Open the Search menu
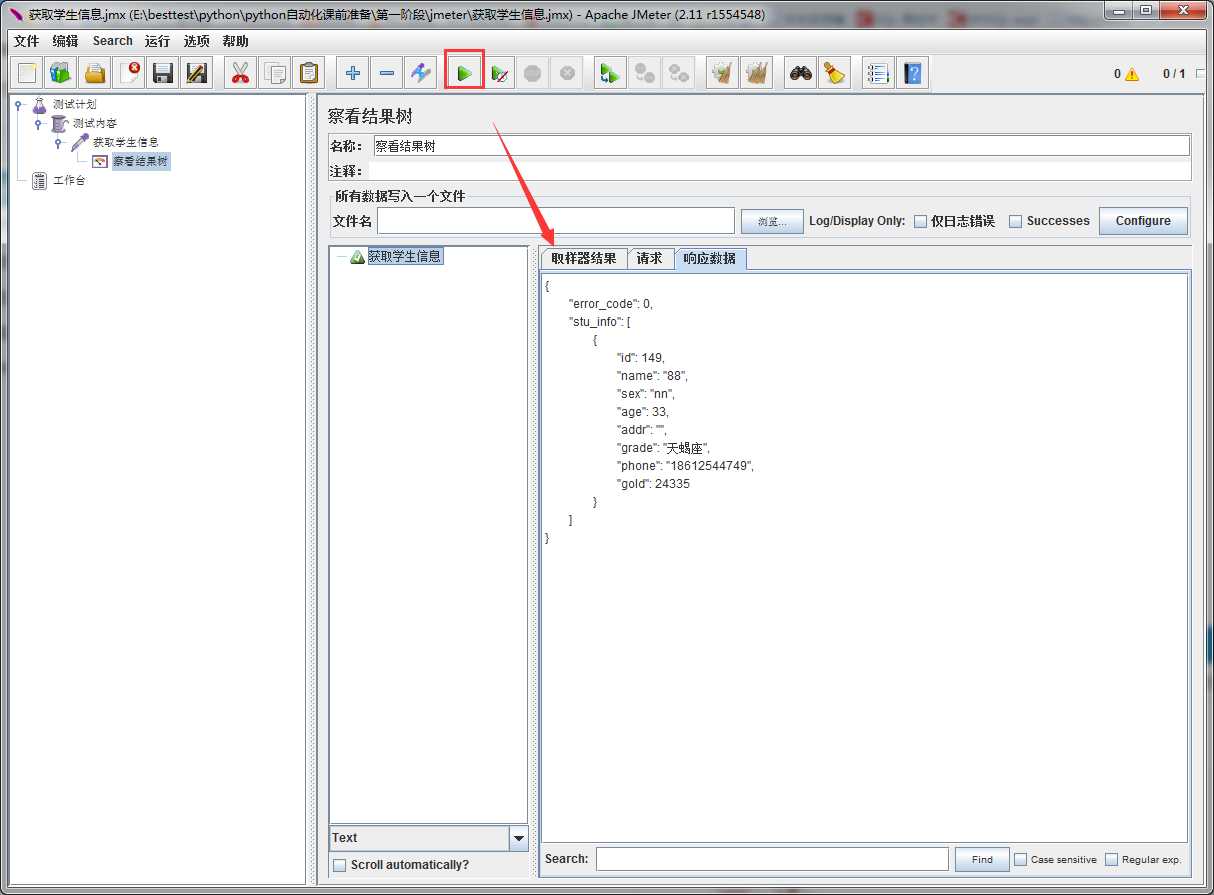1214x895 pixels. click(x=113, y=41)
